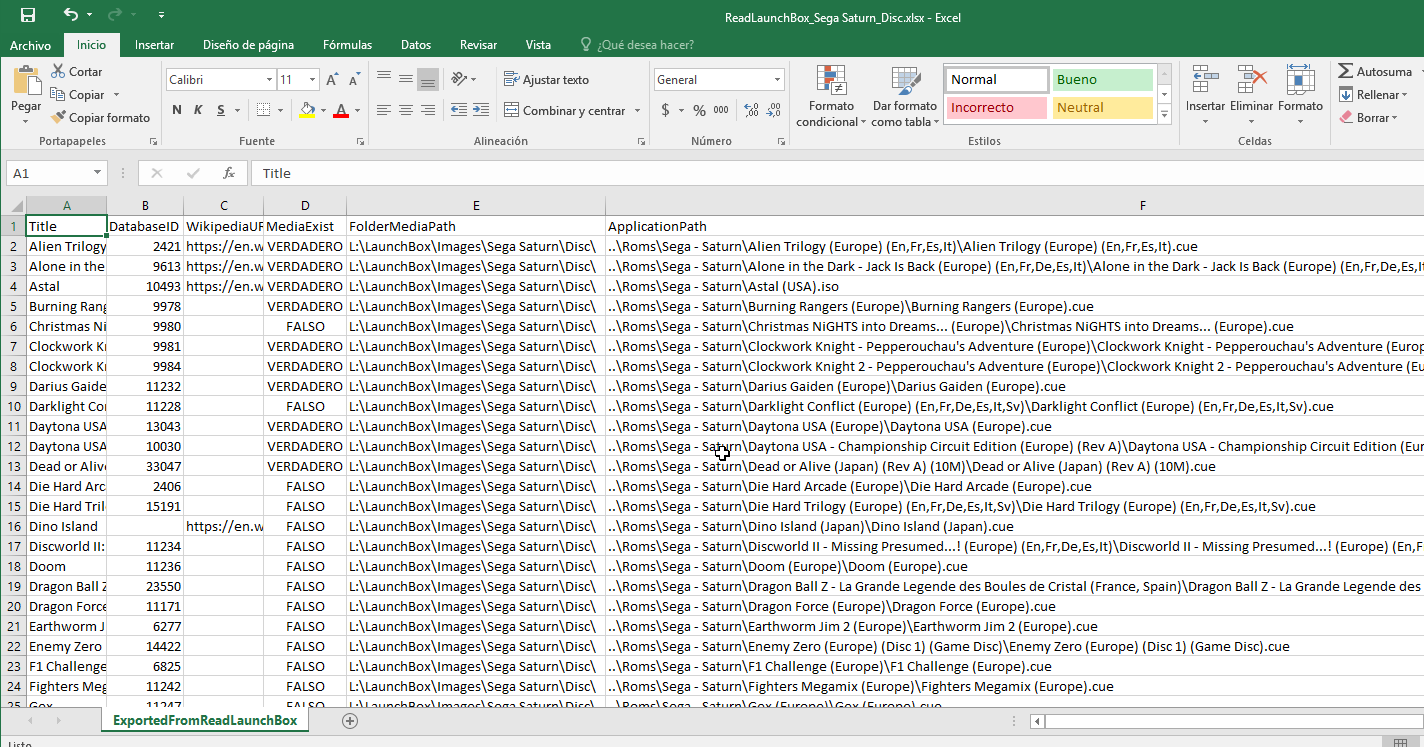This screenshot has width=1424, height=747.
Task: Switch to the Datos tab
Action: coord(415,45)
